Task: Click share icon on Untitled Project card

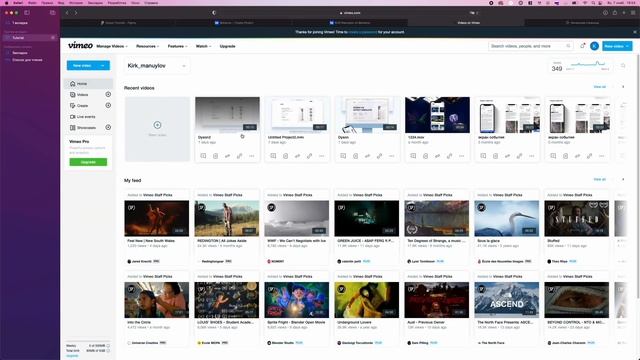Action: (298, 156)
